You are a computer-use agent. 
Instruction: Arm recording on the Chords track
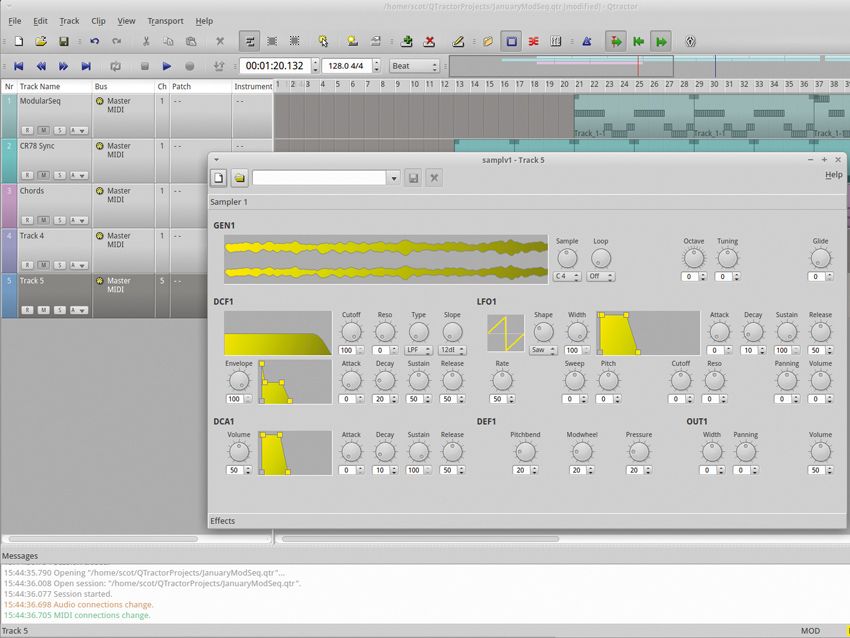(x=28, y=220)
